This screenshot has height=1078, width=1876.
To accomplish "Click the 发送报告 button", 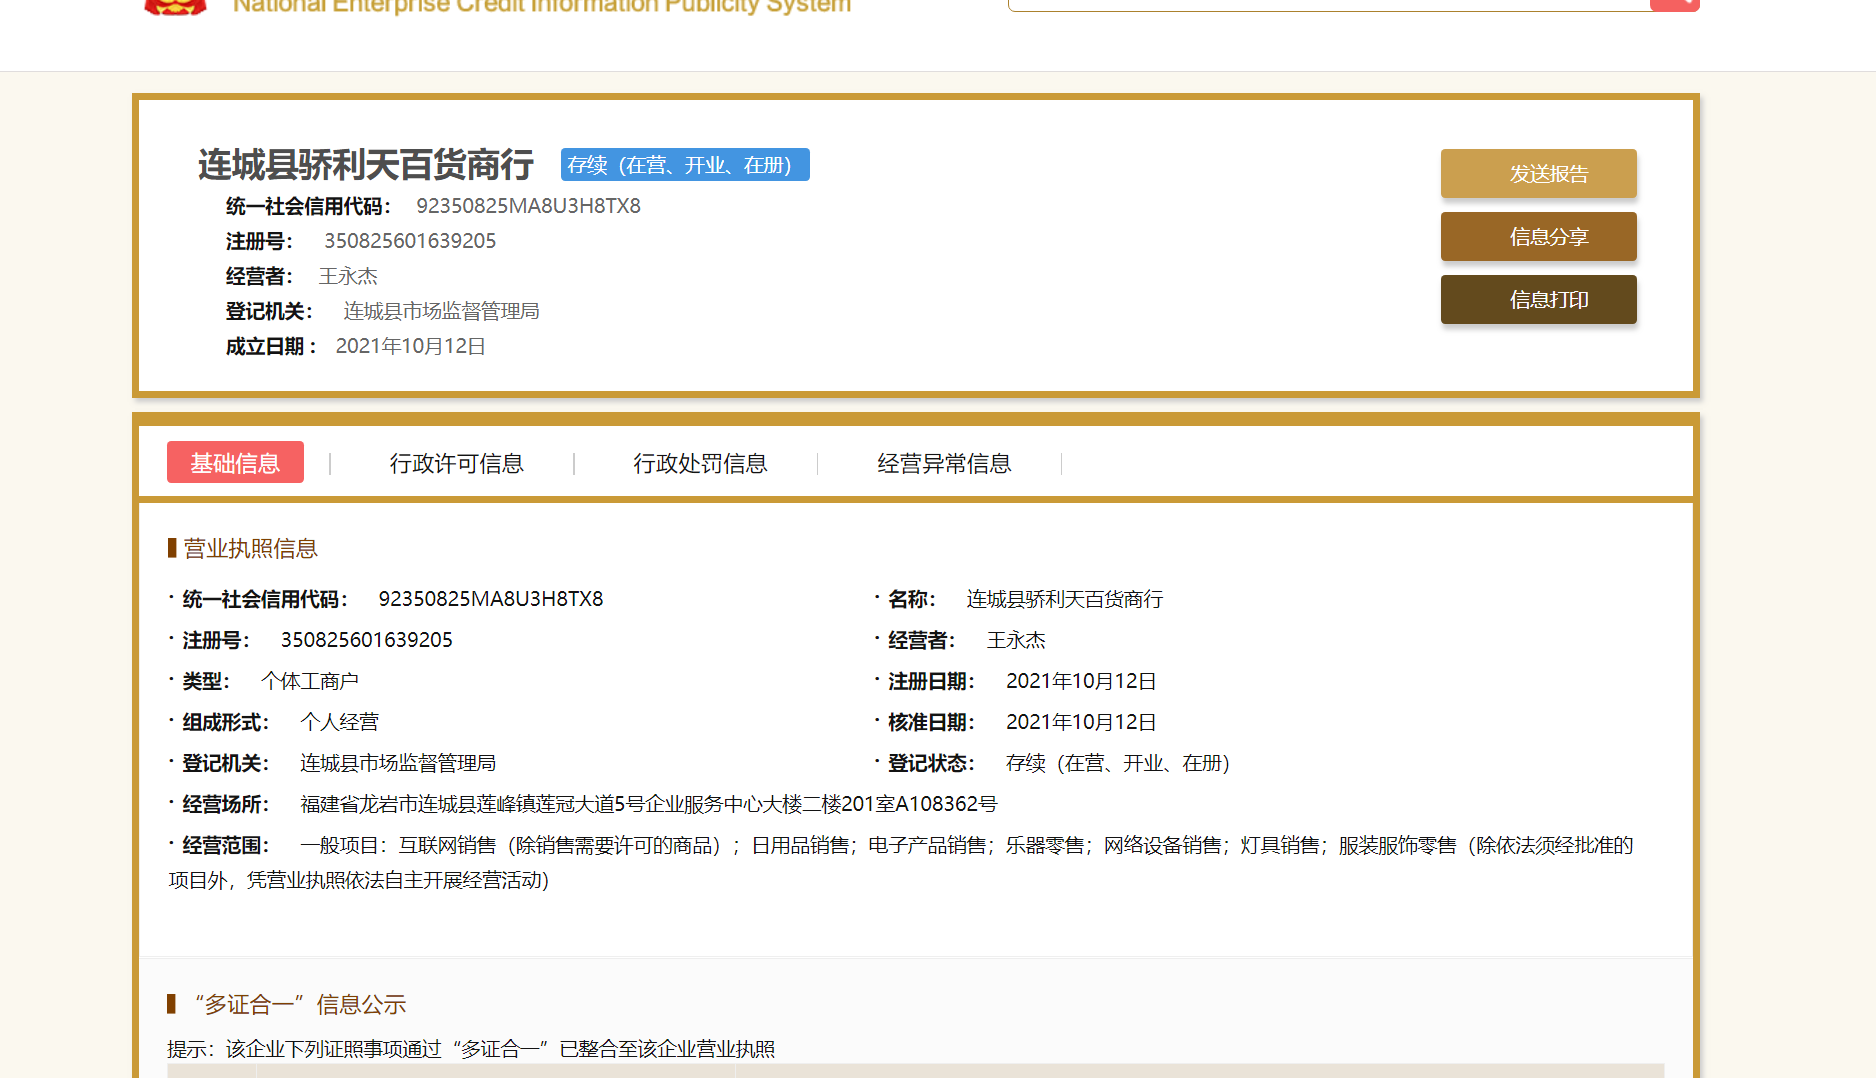I will [1538, 174].
